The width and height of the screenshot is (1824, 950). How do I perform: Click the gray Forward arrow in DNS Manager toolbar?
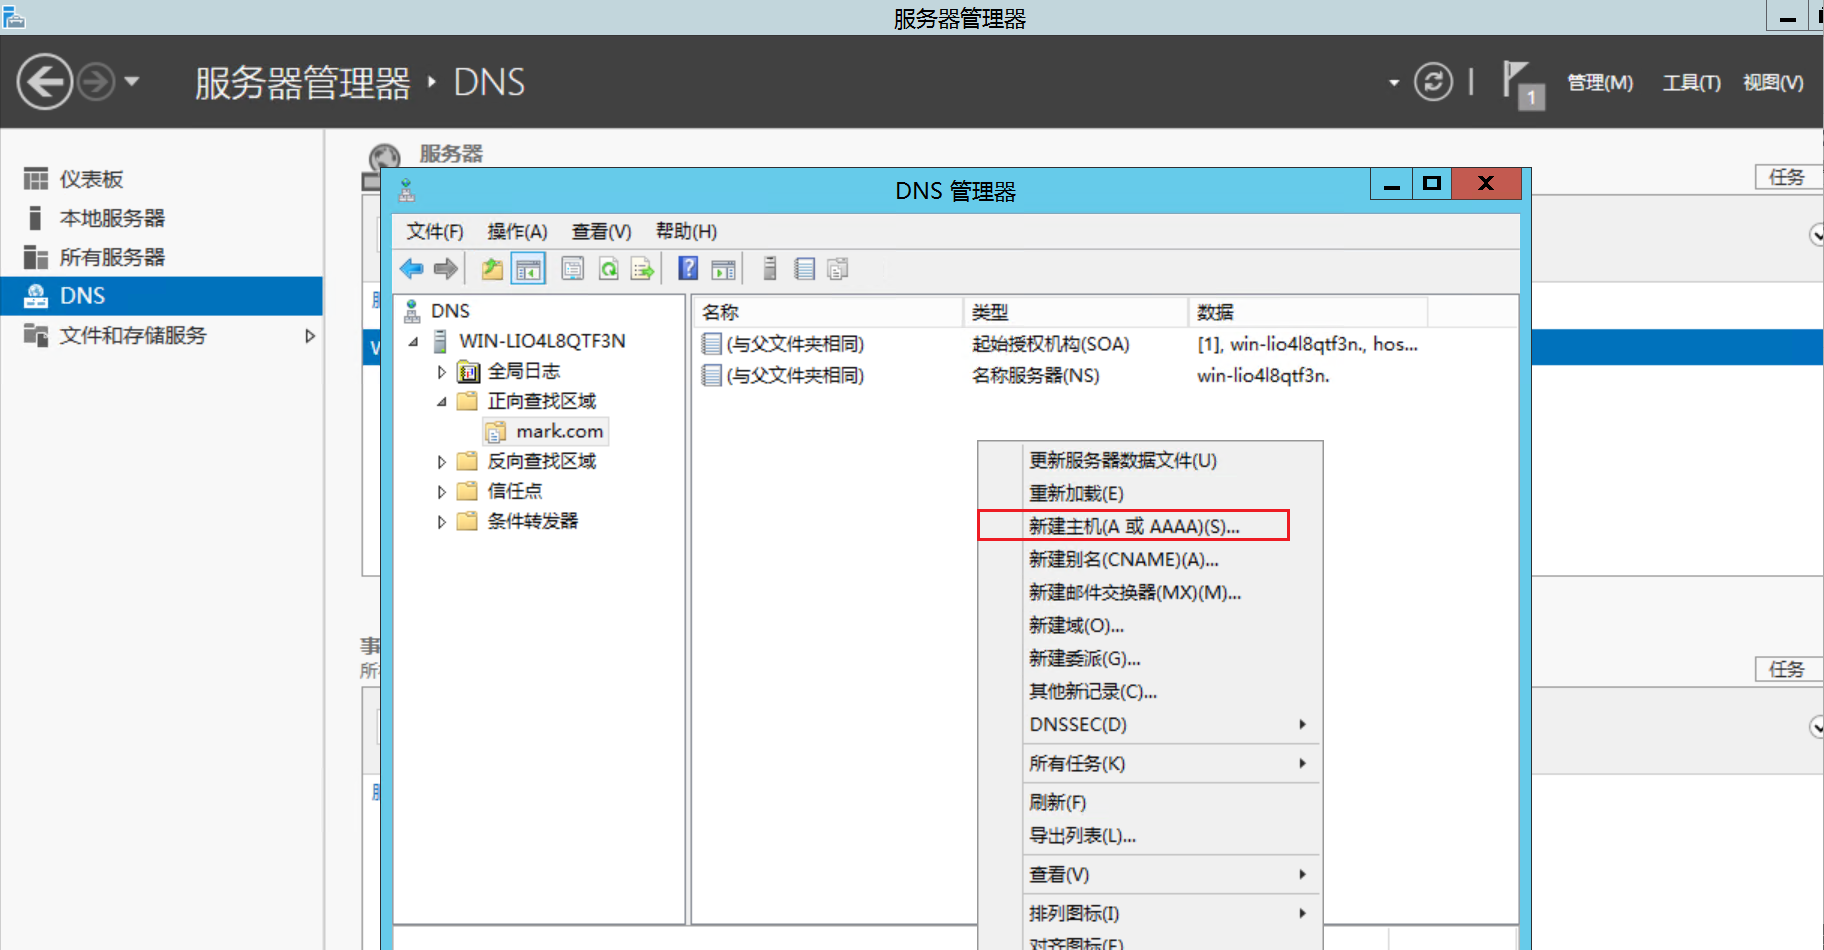coord(446,268)
